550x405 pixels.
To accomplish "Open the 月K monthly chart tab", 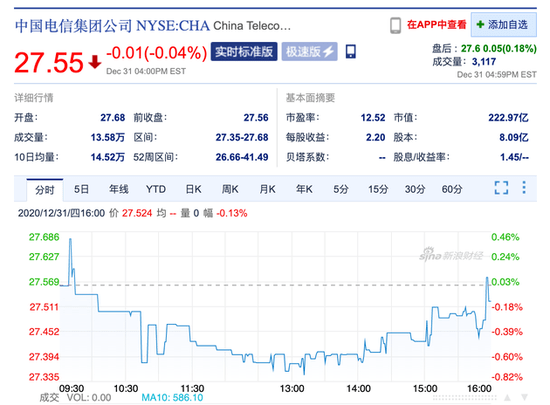I will tap(267, 189).
